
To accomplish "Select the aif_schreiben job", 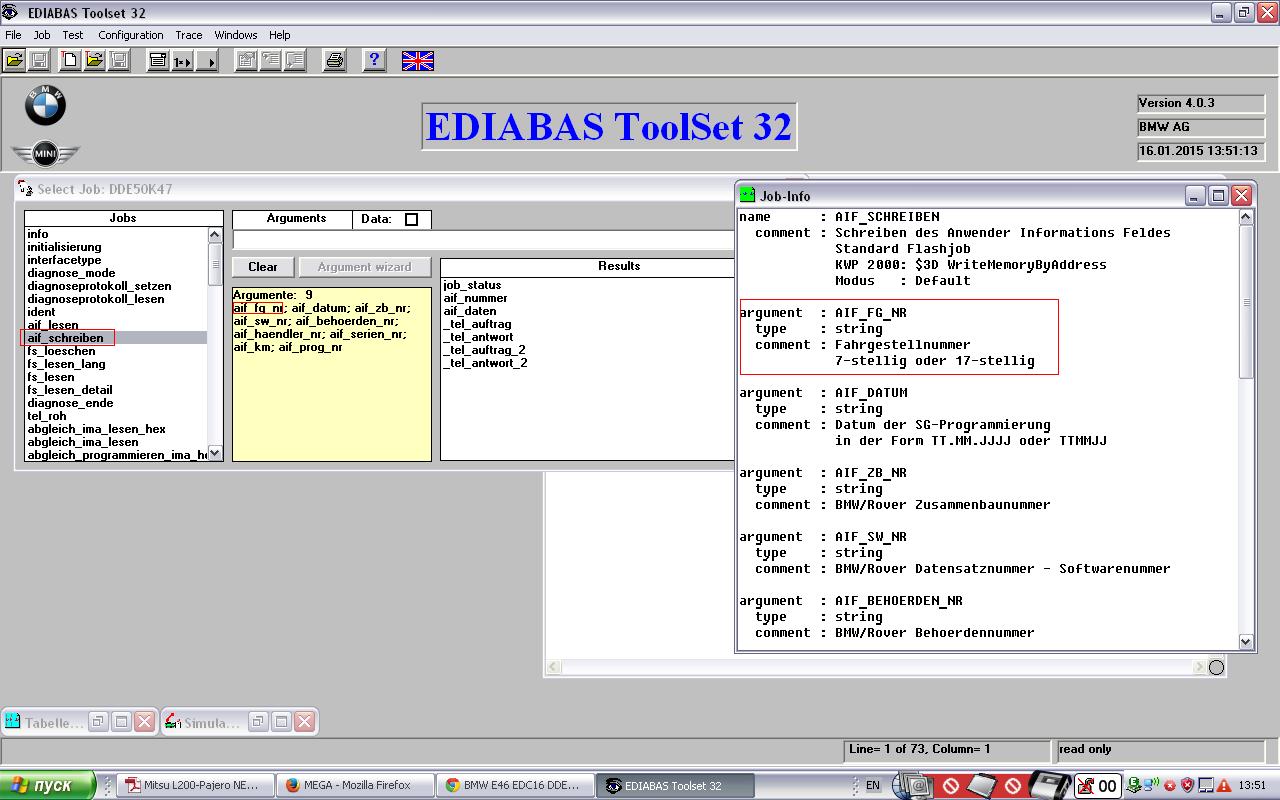I will pos(115,338).
